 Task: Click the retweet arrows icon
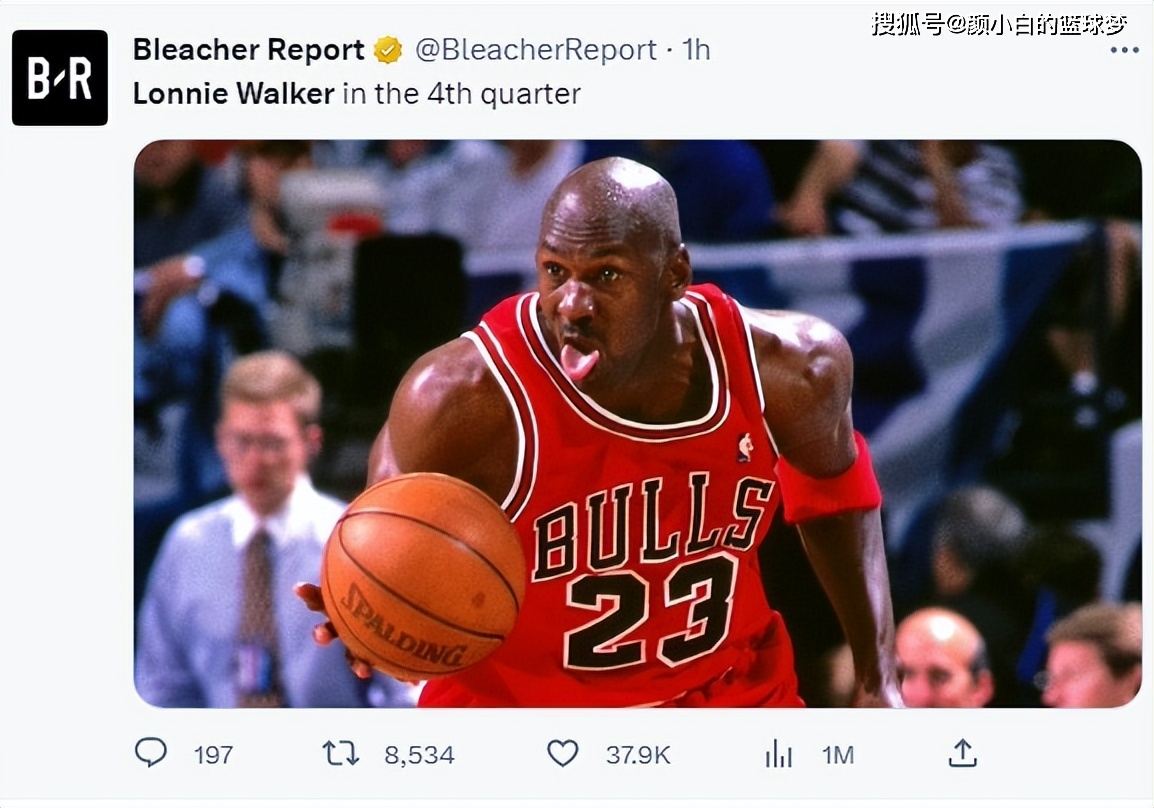(x=341, y=754)
